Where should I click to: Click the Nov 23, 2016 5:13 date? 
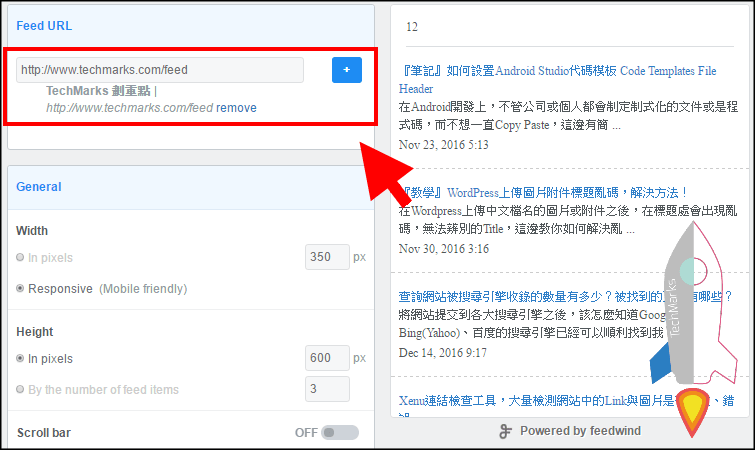click(x=443, y=145)
